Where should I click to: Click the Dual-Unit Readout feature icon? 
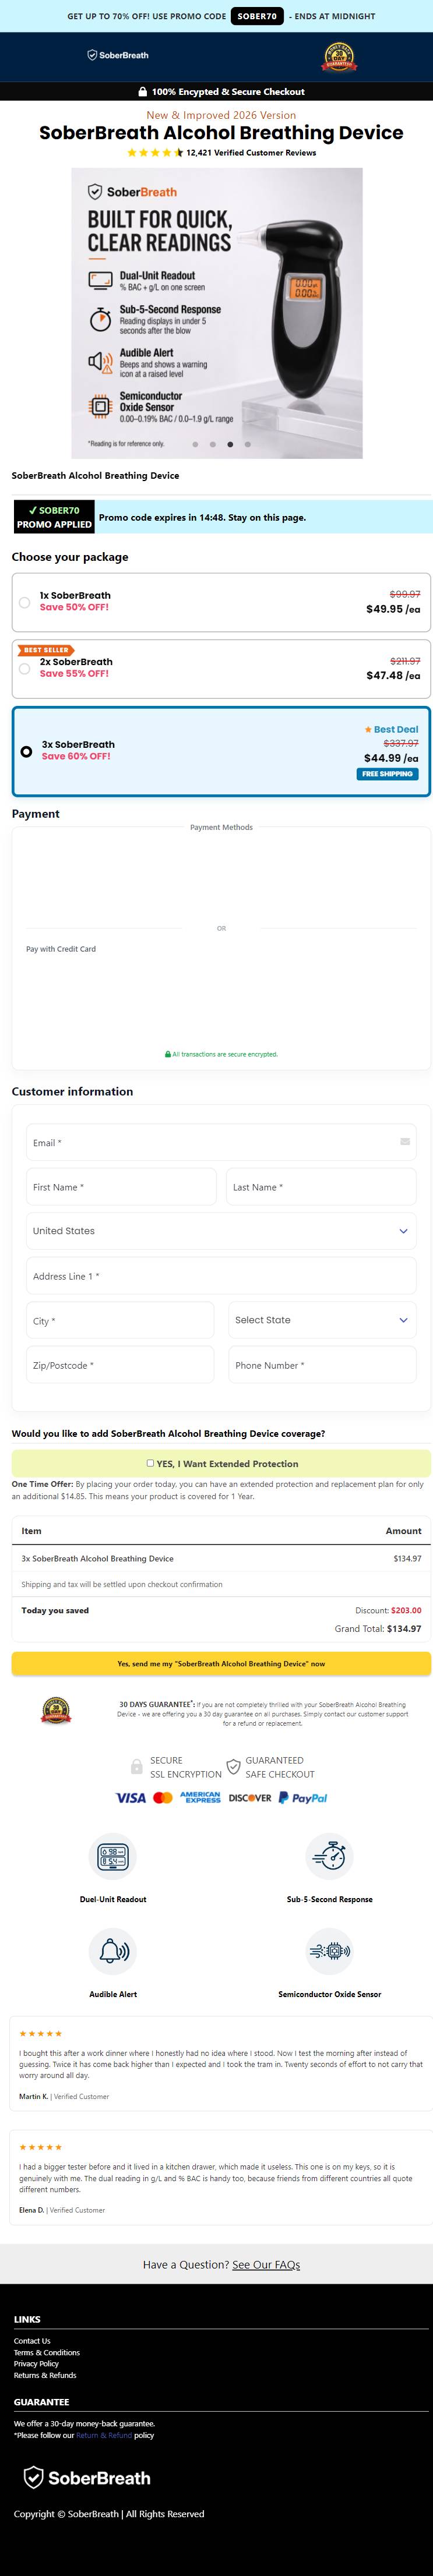113,1856
